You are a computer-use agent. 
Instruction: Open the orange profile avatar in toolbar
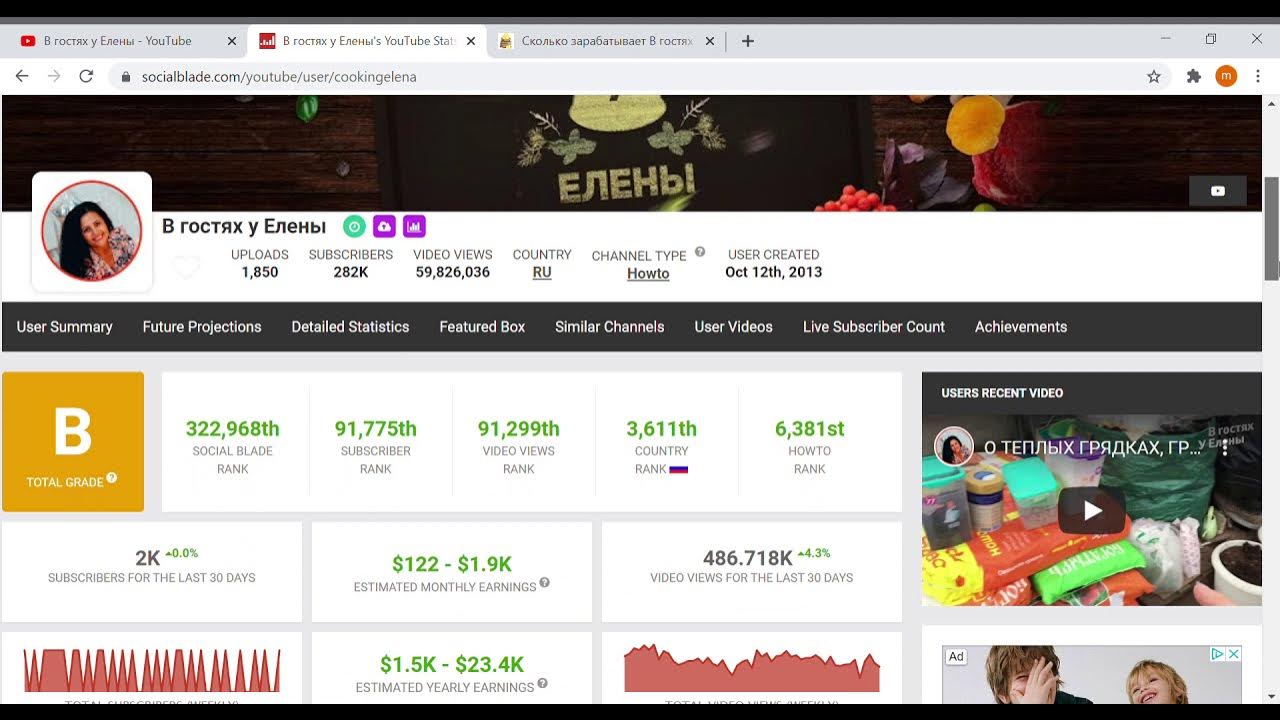(x=1226, y=76)
